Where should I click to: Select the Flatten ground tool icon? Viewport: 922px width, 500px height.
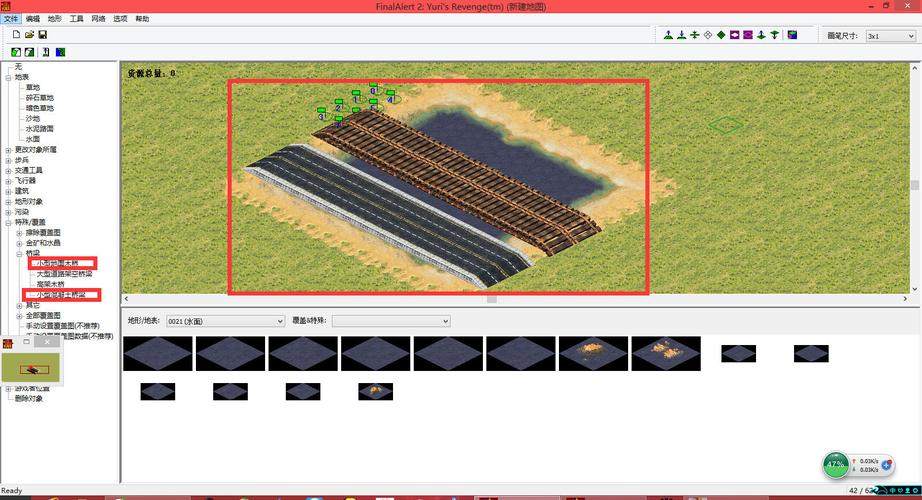pos(694,35)
